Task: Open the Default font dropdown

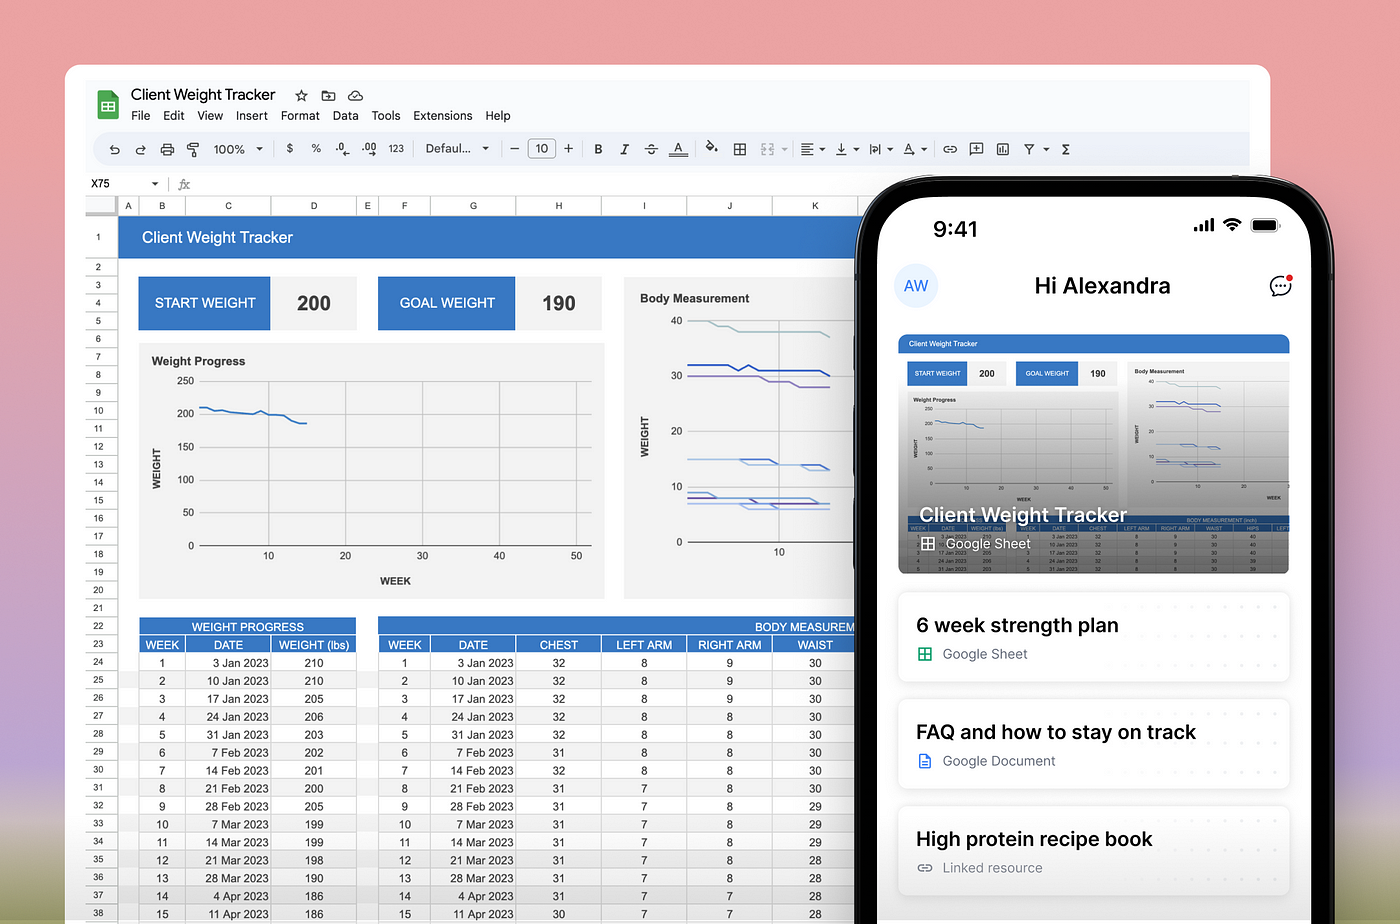Action: [457, 148]
